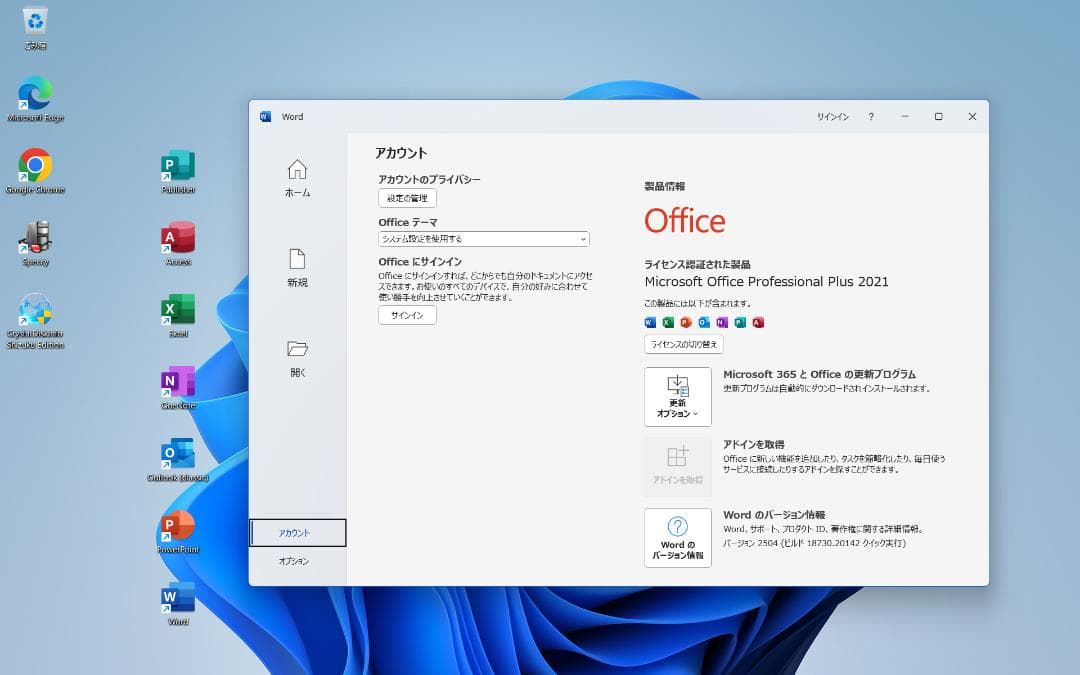Open Options (オプション) in the sidebar
The width and height of the screenshot is (1080, 675).
pyautogui.click(x=294, y=561)
